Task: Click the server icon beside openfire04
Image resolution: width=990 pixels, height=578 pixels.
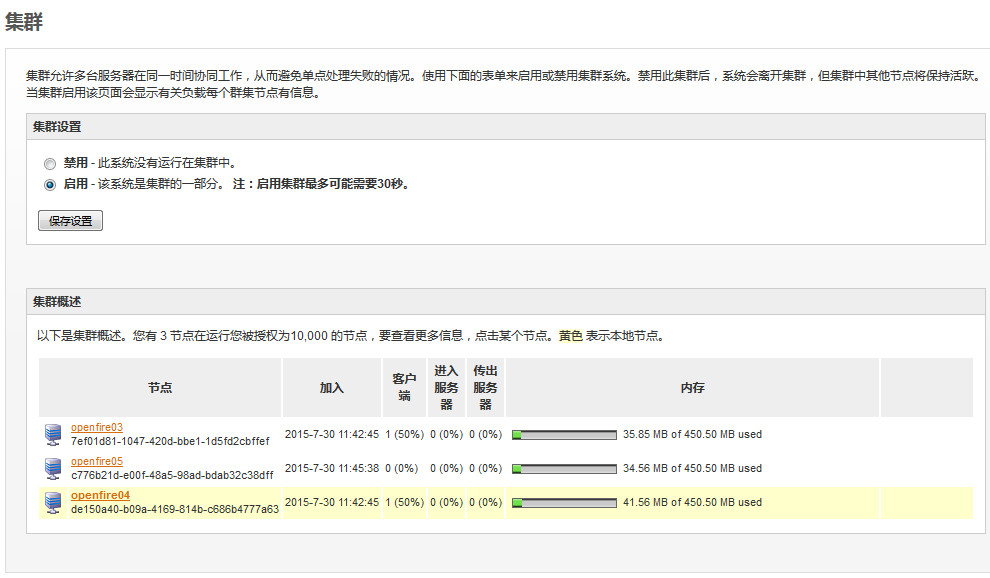Action: tap(55, 503)
